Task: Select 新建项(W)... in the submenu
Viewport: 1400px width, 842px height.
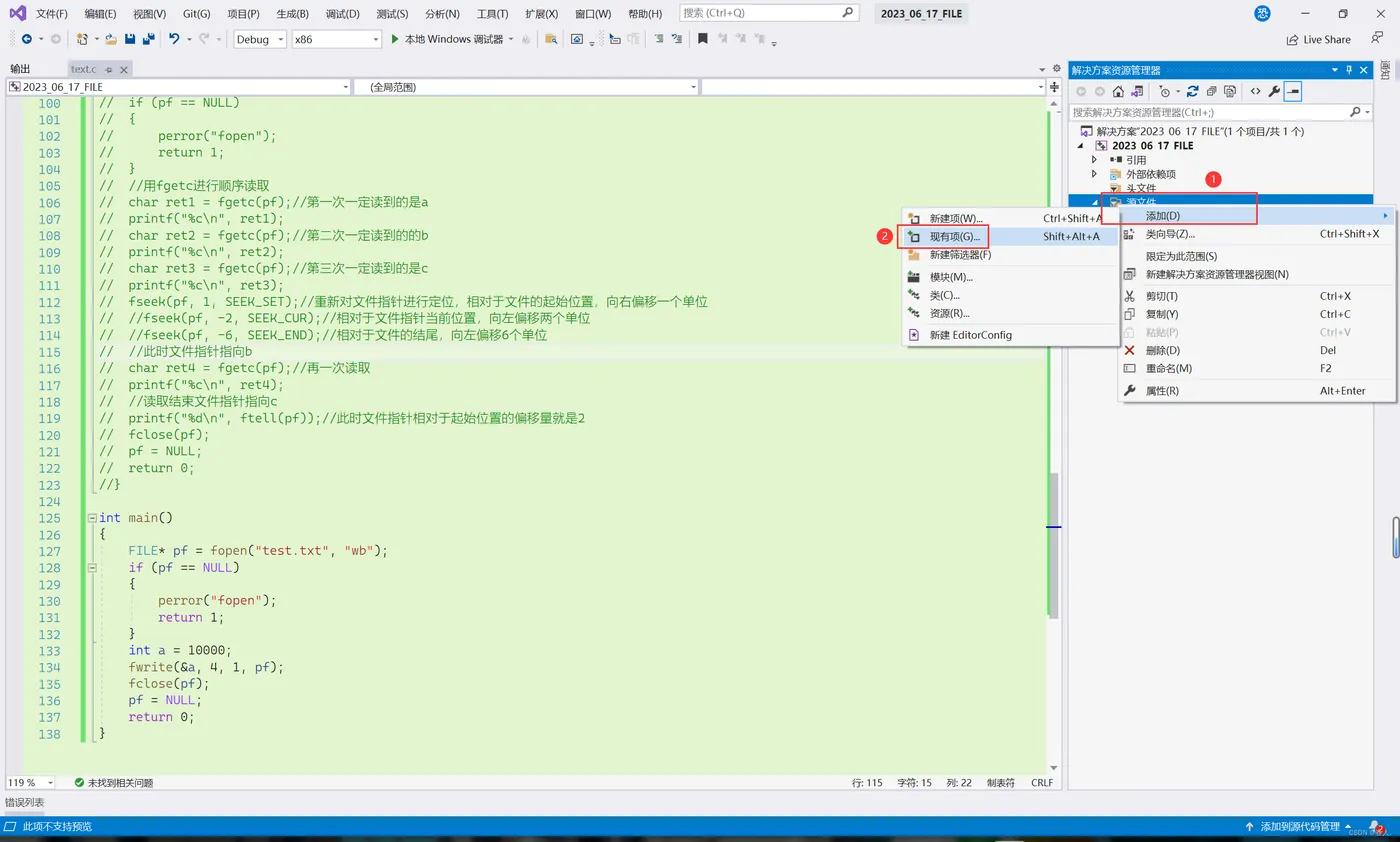Action: click(x=1009, y=218)
